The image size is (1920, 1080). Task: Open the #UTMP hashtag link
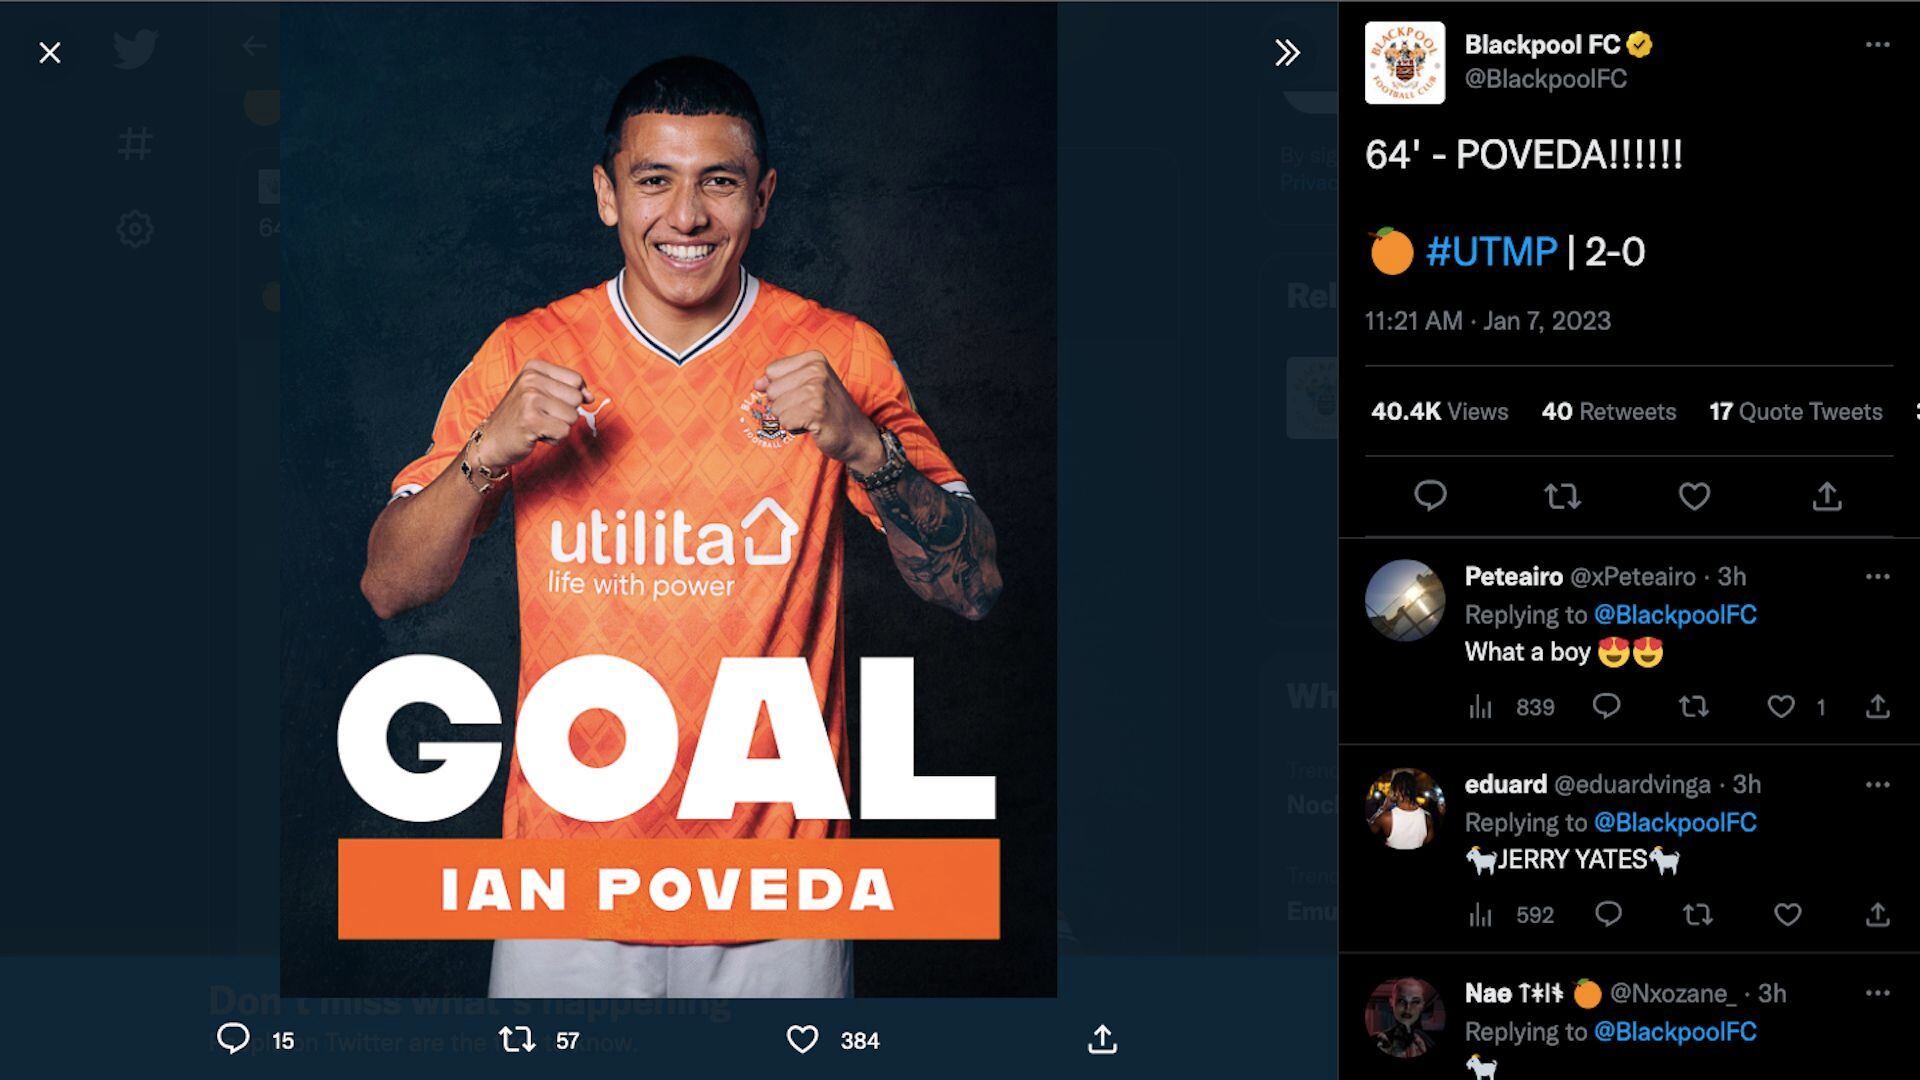tap(1491, 252)
